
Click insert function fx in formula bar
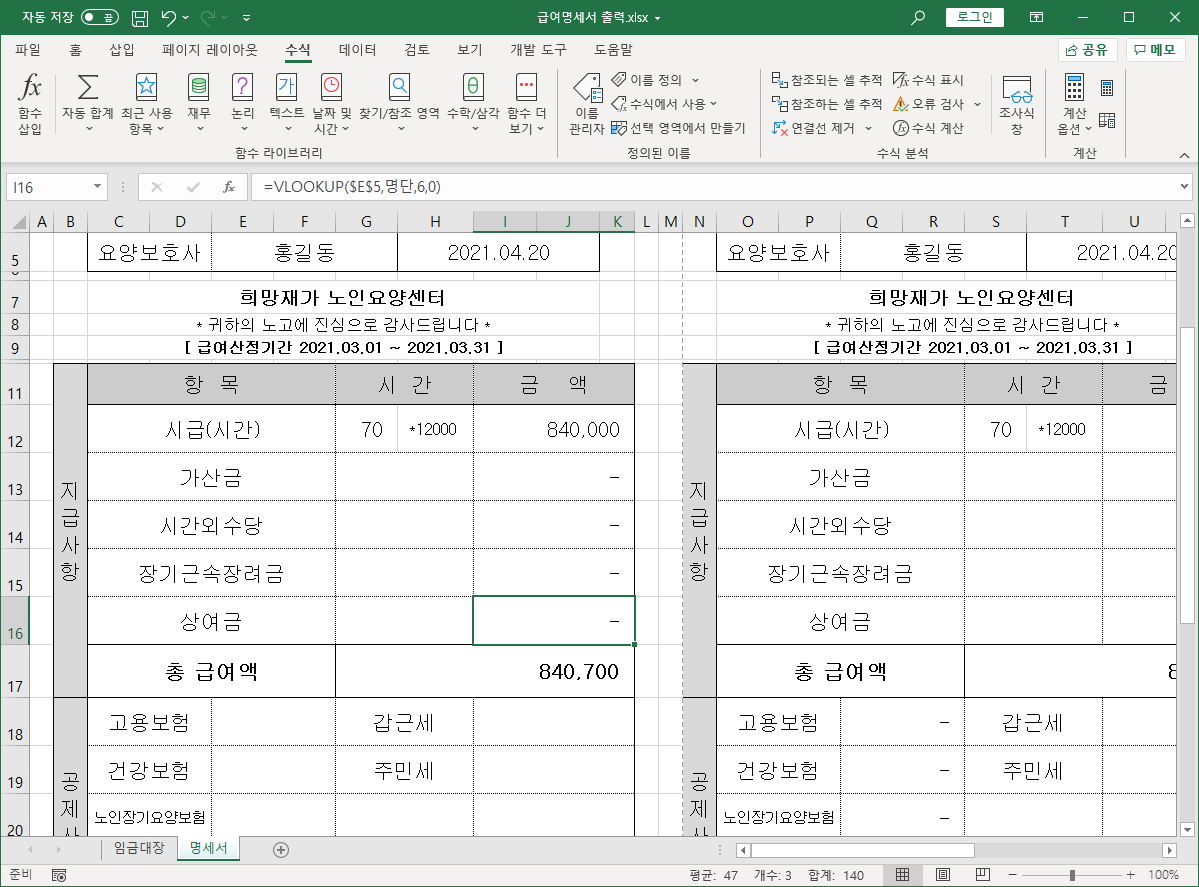click(229, 187)
